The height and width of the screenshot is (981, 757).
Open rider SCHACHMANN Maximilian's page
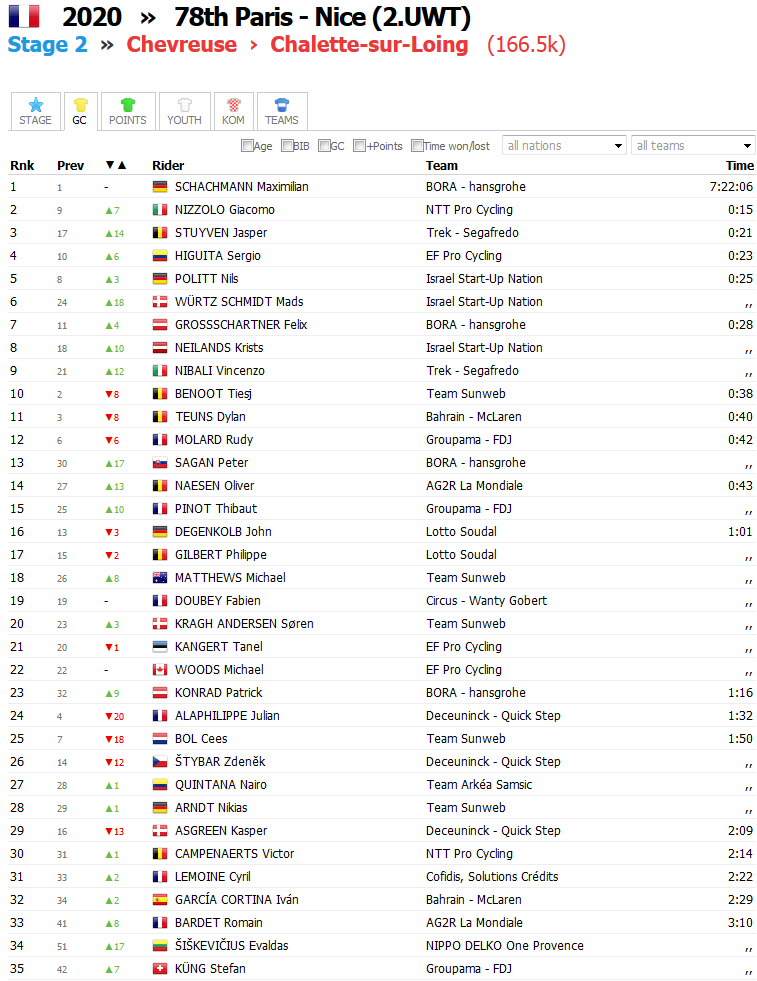241,187
